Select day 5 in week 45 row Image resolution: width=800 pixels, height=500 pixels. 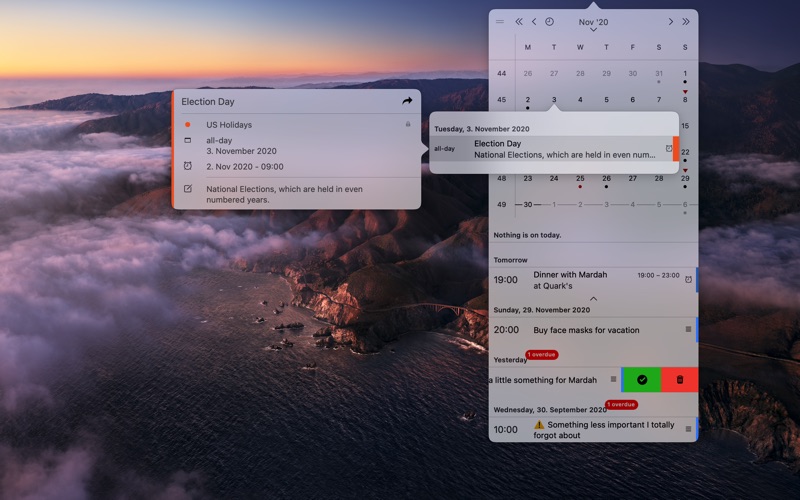click(607, 100)
